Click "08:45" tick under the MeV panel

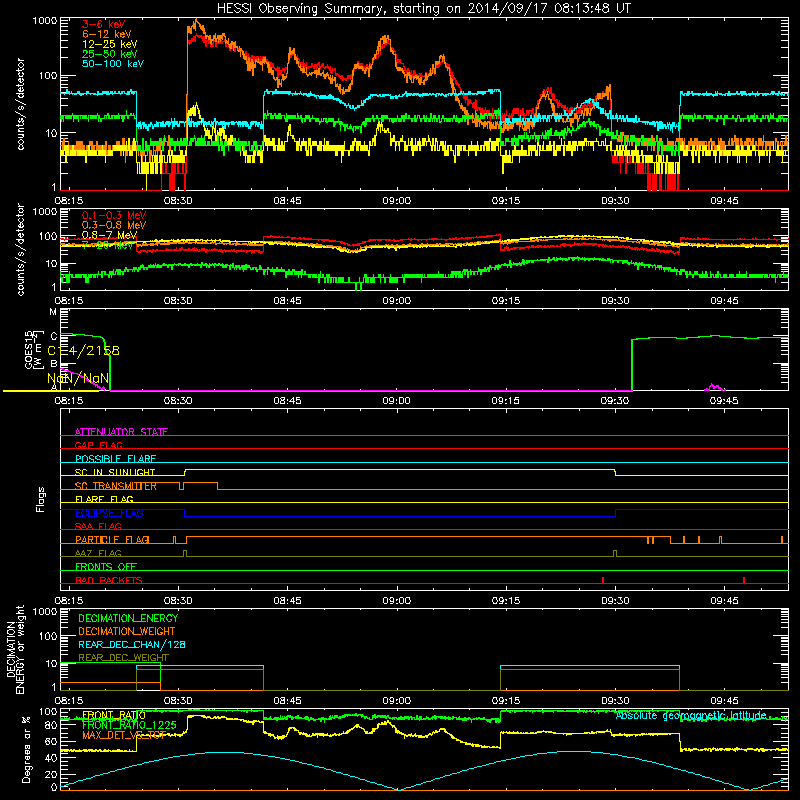pos(287,301)
